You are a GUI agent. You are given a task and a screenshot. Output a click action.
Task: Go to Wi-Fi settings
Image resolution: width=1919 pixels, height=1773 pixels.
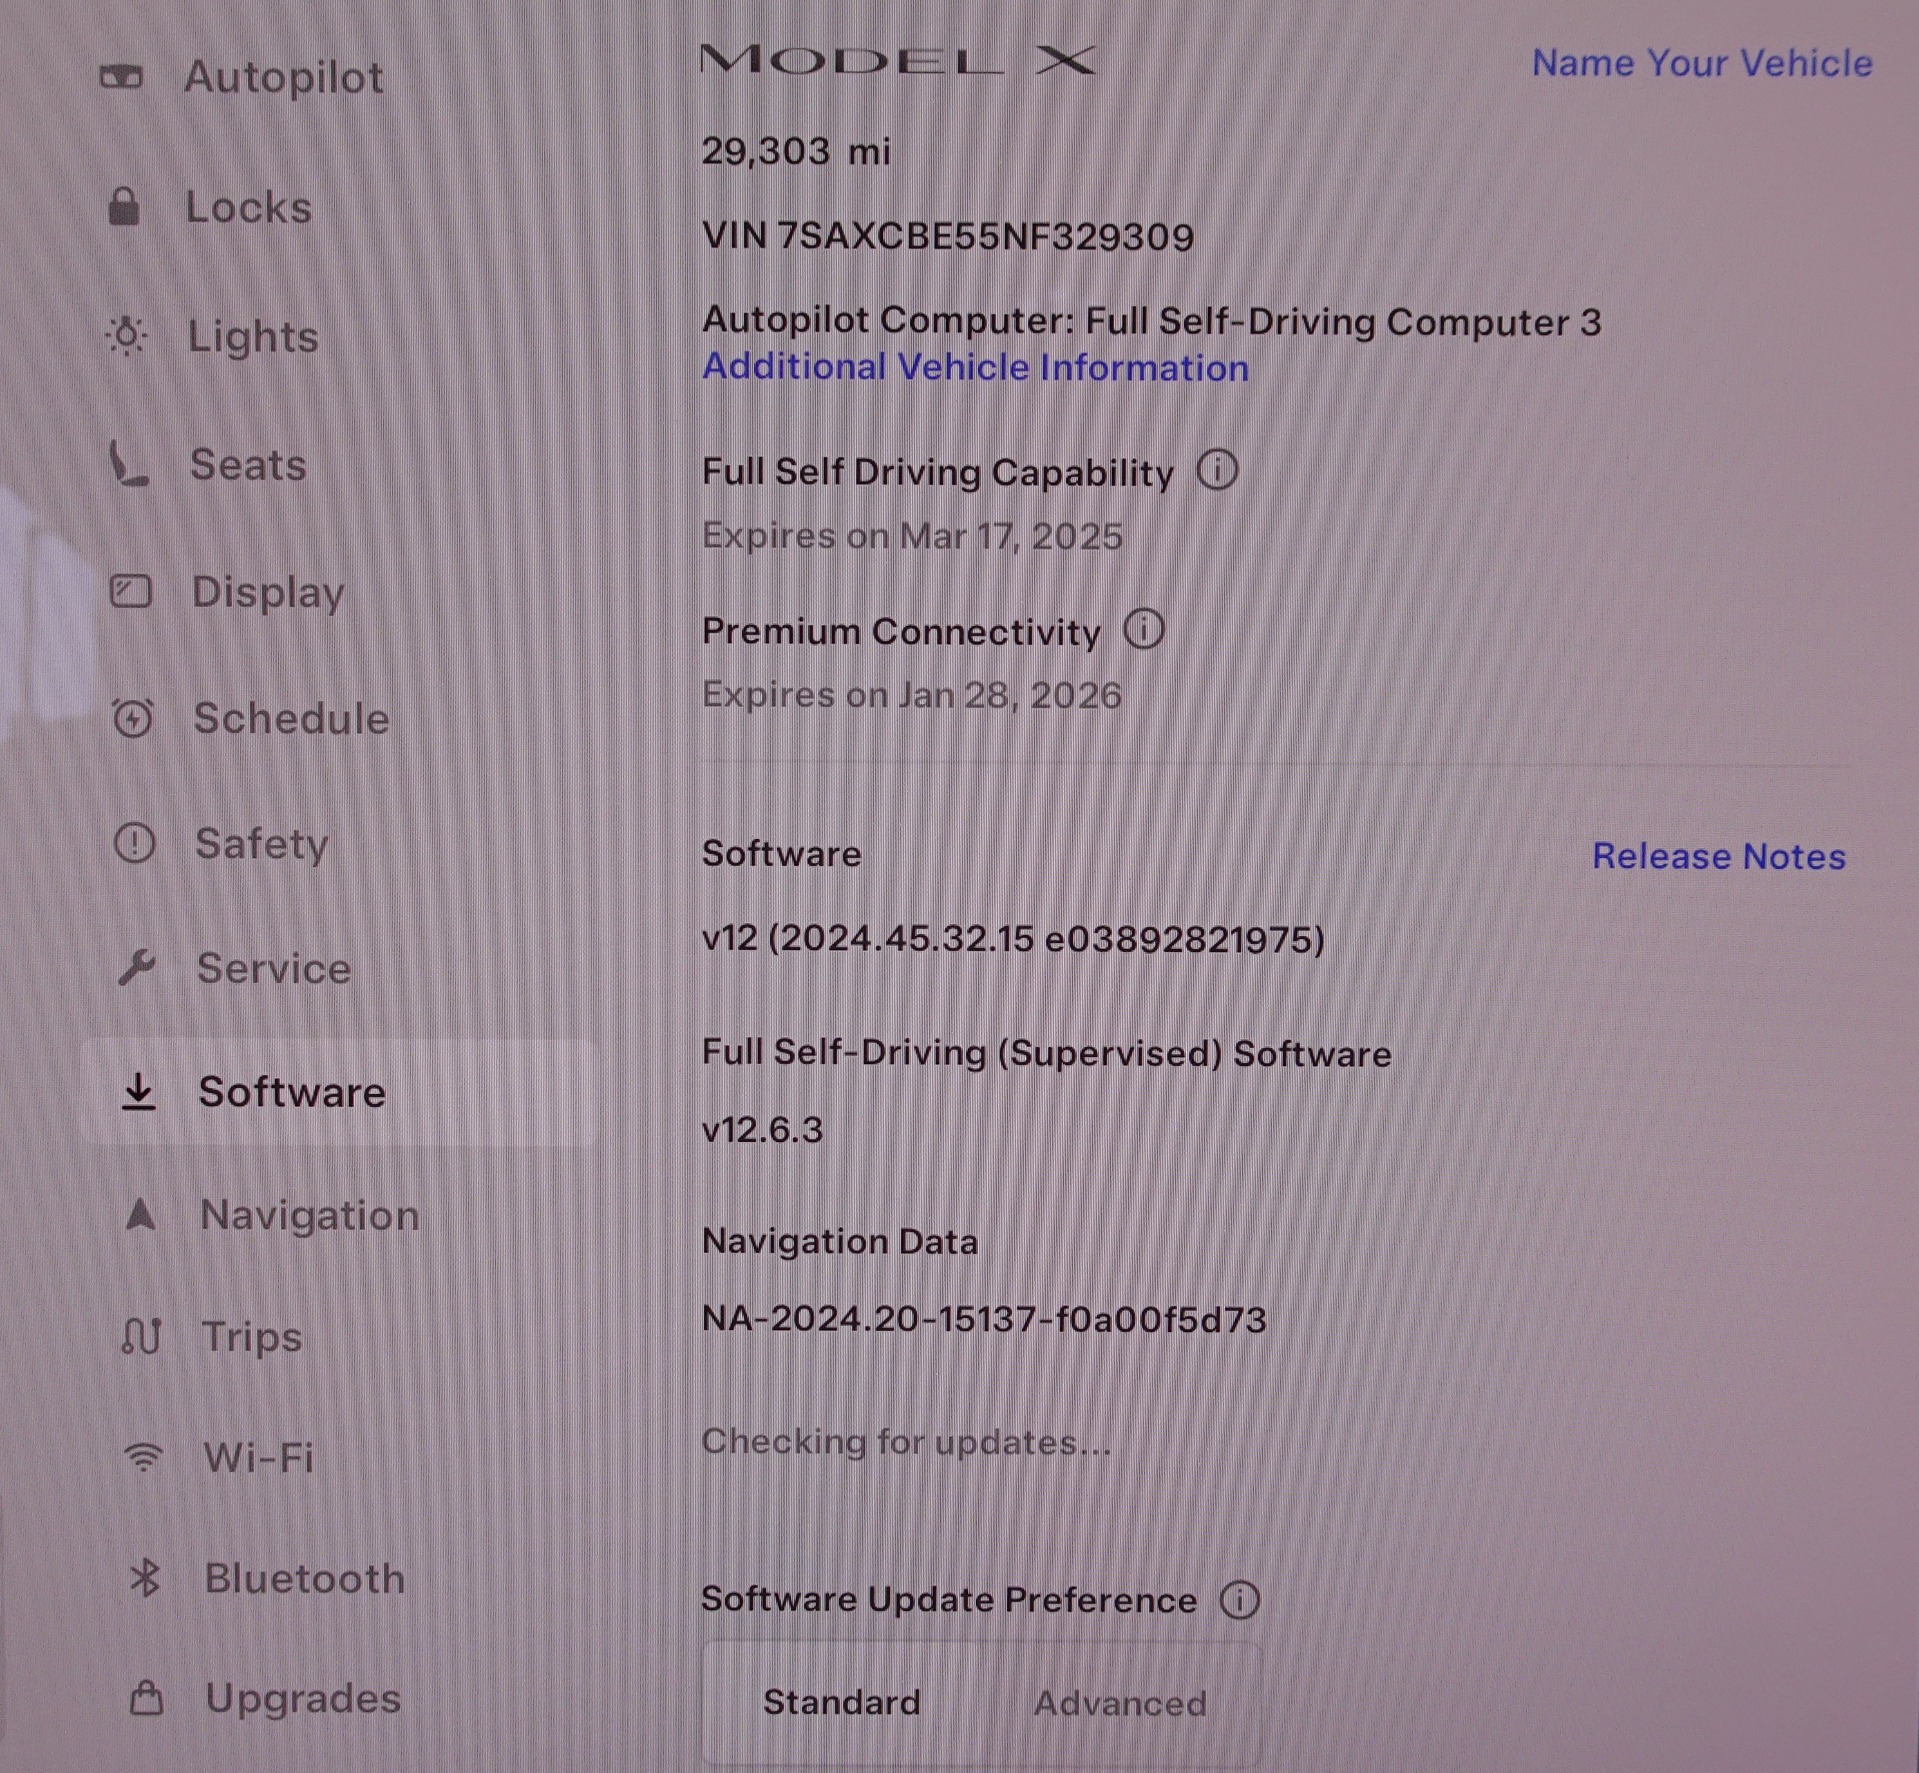coord(259,1457)
